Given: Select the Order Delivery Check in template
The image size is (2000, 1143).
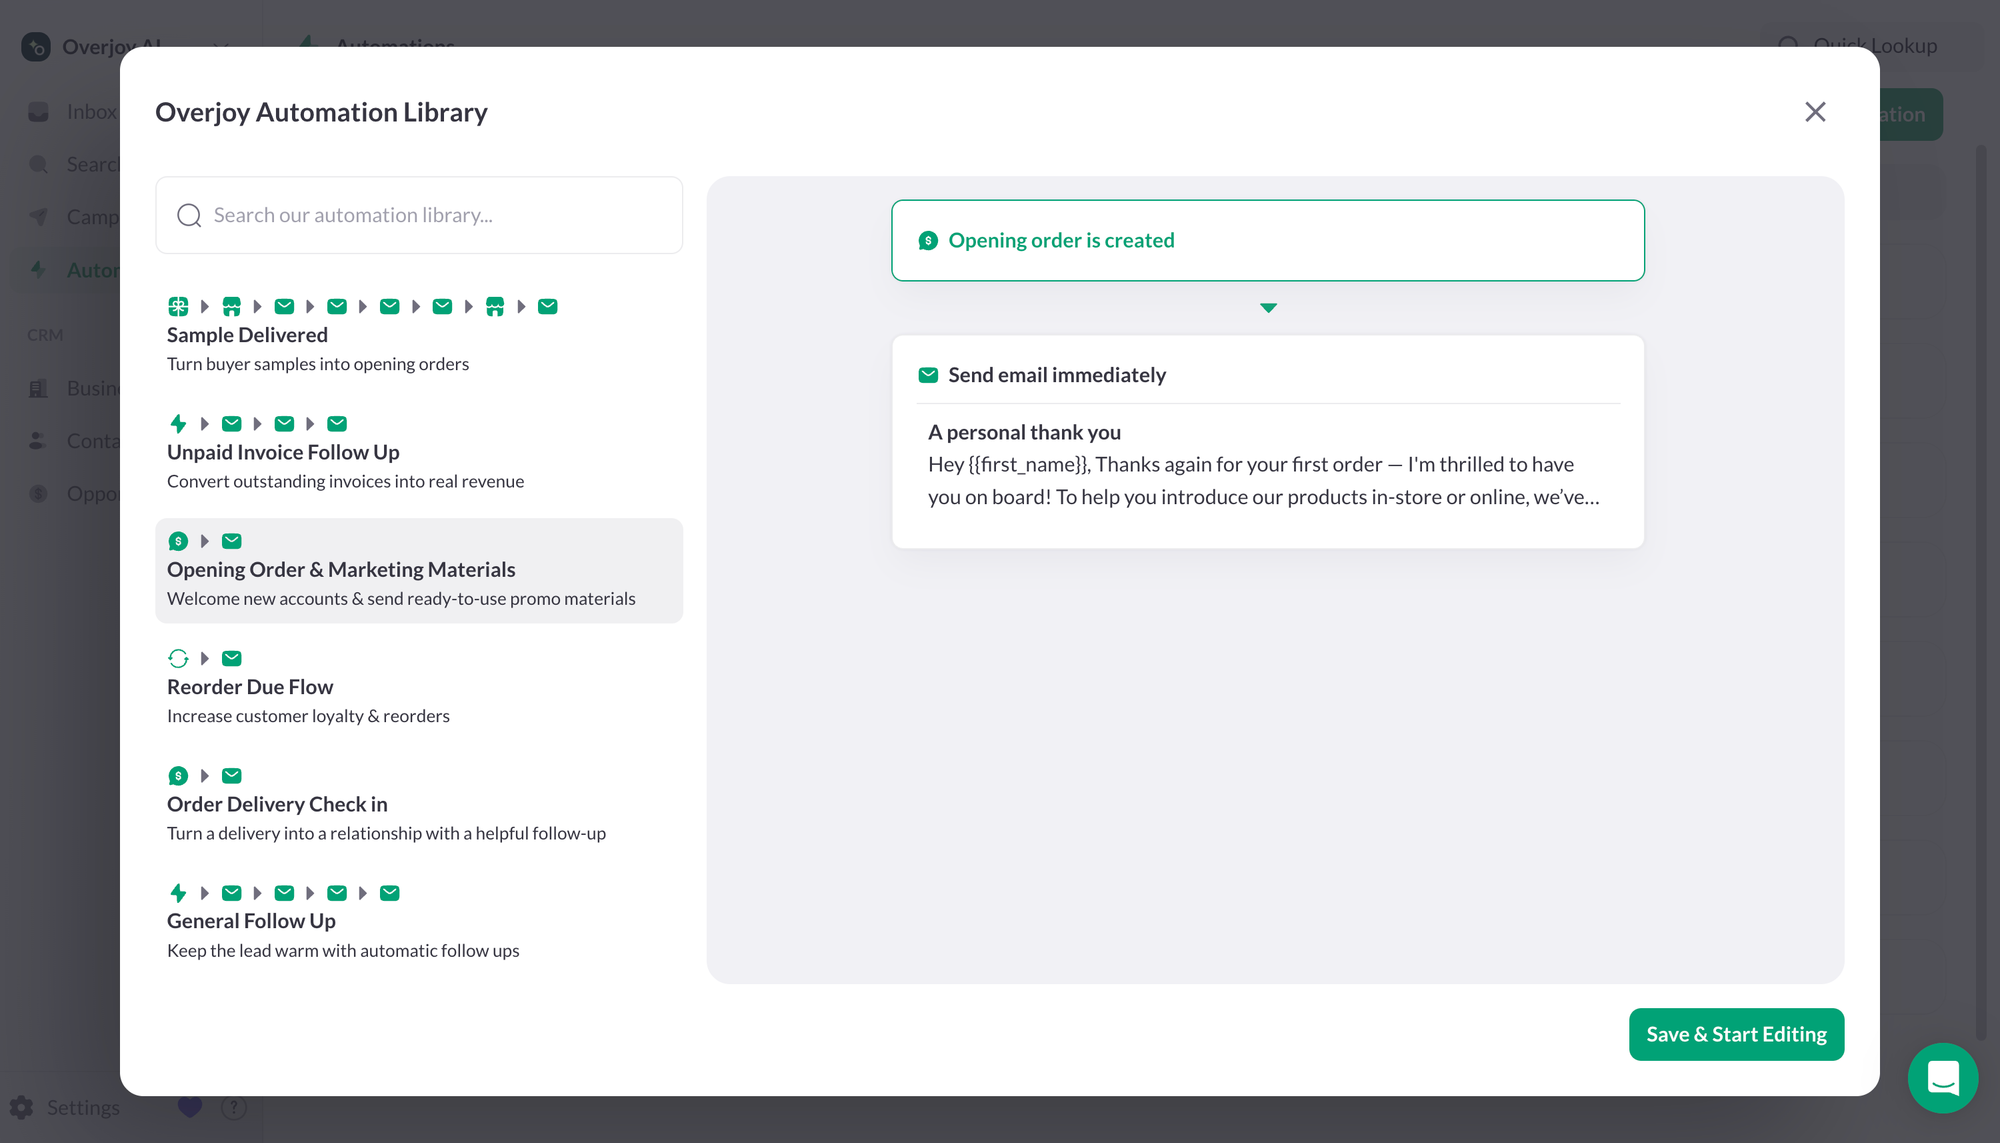Looking at the screenshot, I should click(x=419, y=805).
